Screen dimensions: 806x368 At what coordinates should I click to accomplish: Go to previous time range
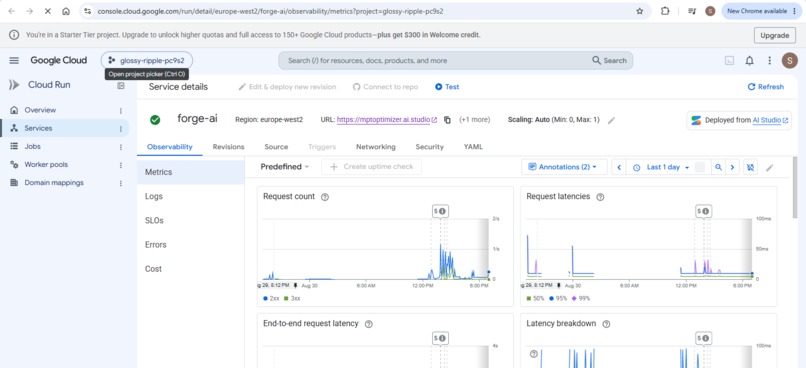click(x=619, y=167)
